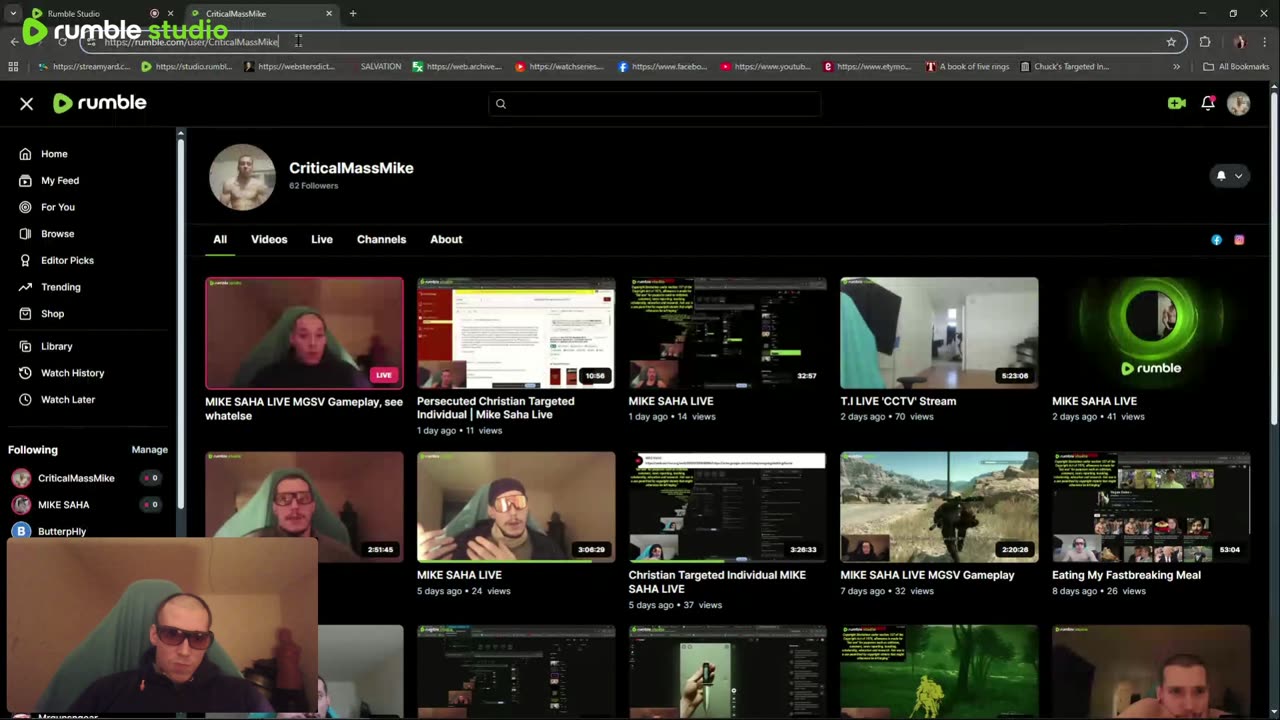
Task: Open the Shop bag icon
Action: point(25,313)
